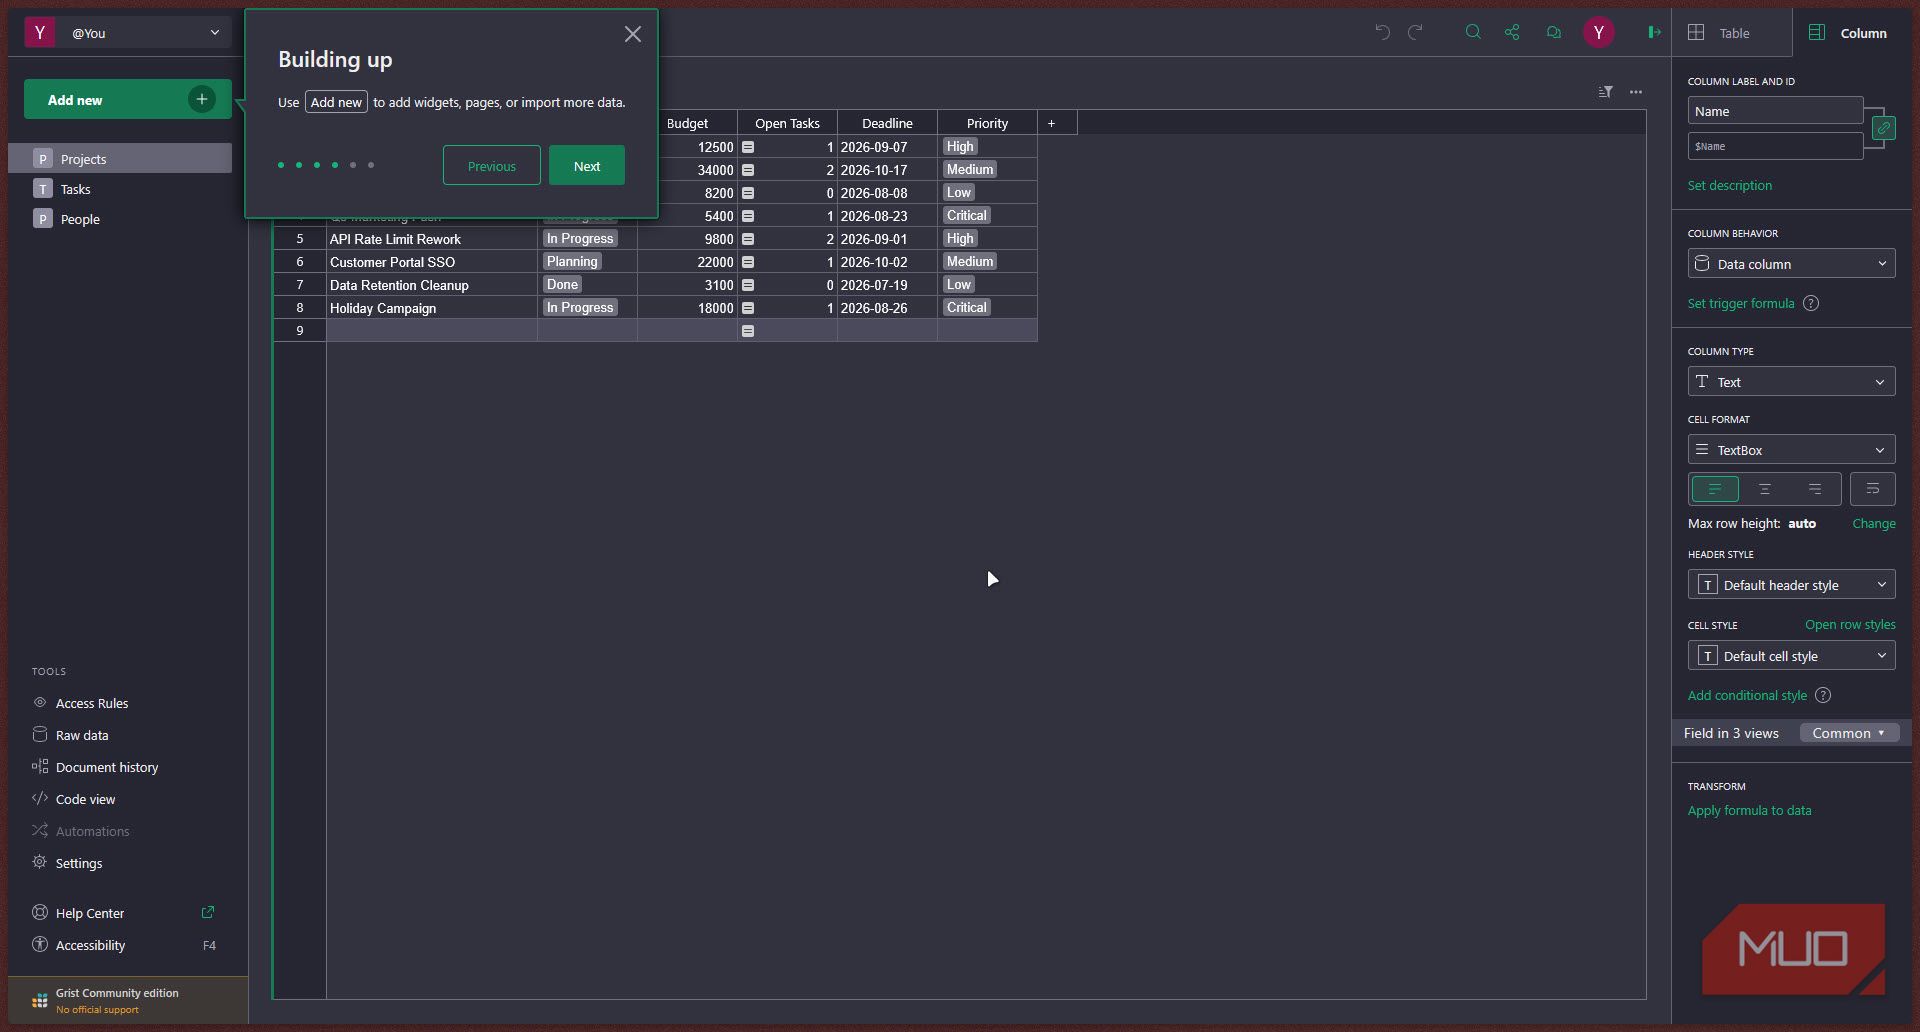Screen dimensions: 1920x1032
Task: Expand the @You workspace dropdown
Action: (128, 33)
